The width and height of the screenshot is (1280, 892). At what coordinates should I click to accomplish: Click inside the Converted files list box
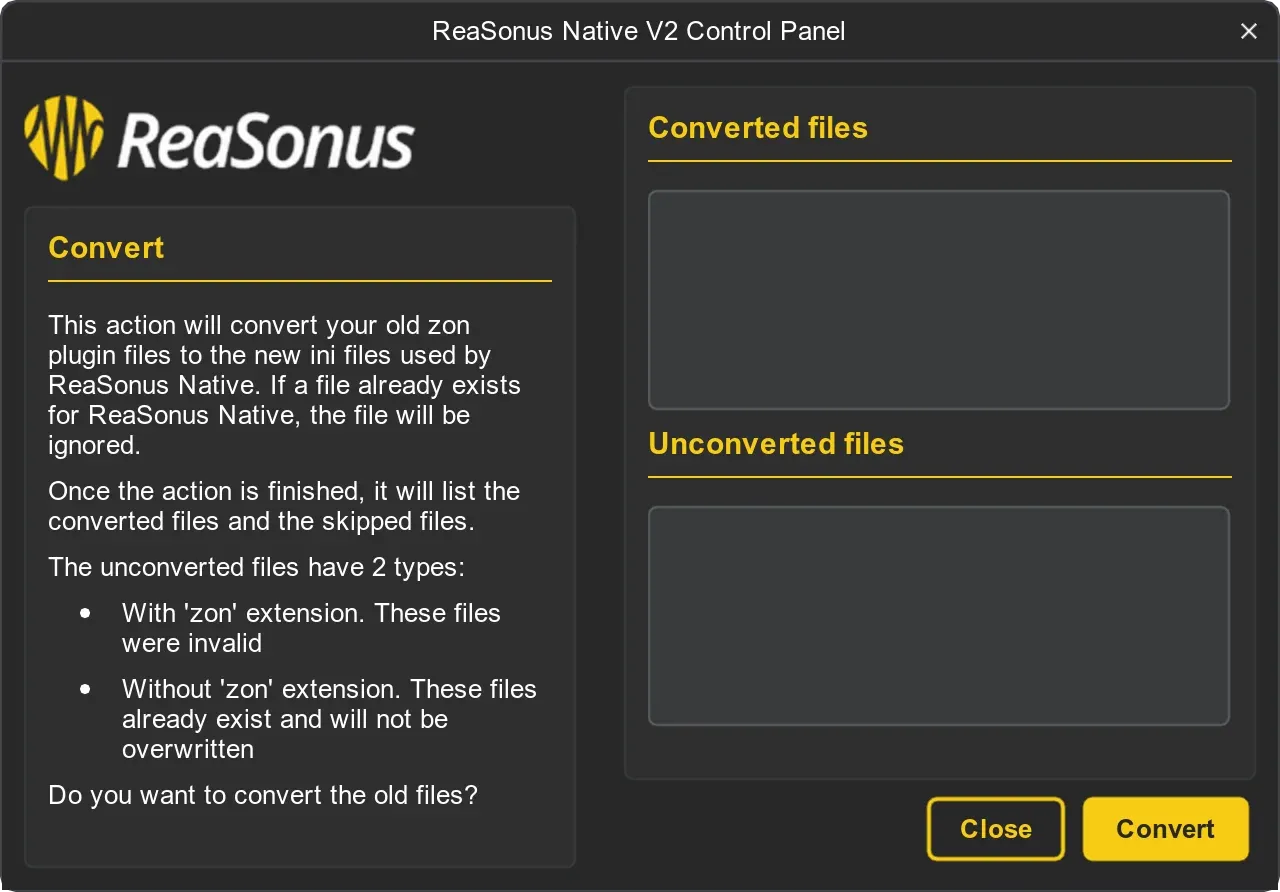[938, 300]
